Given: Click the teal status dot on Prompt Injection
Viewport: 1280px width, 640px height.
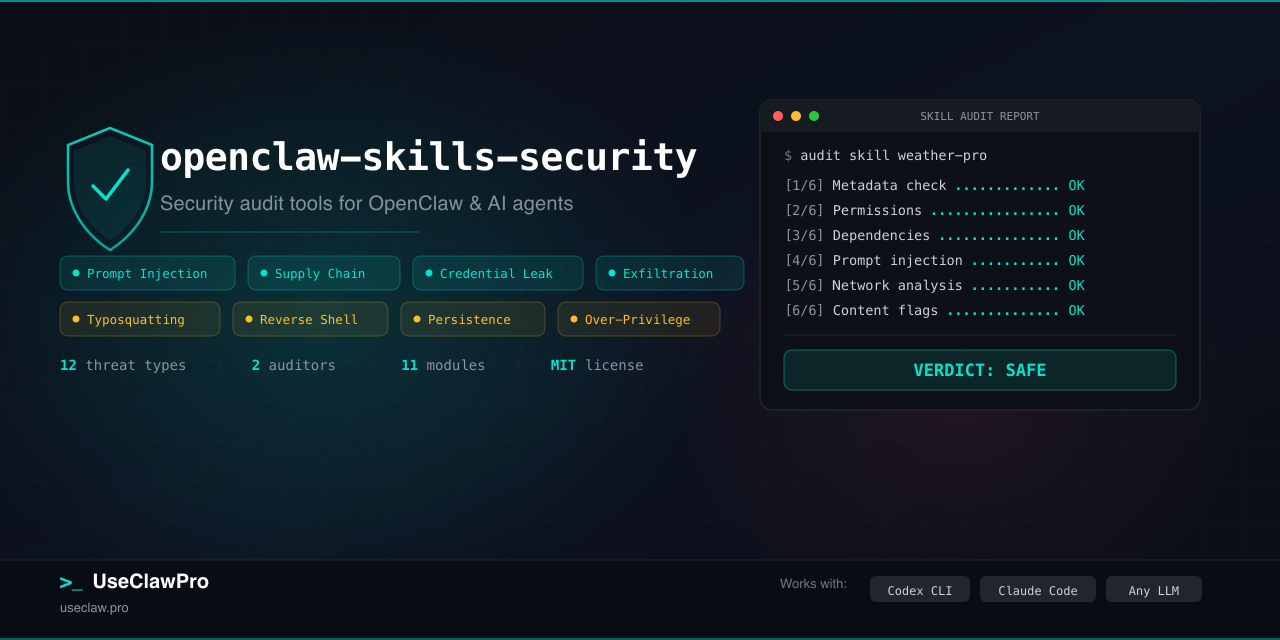Looking at the screenshot, I should pyautogui.click(x=75, y=272).
